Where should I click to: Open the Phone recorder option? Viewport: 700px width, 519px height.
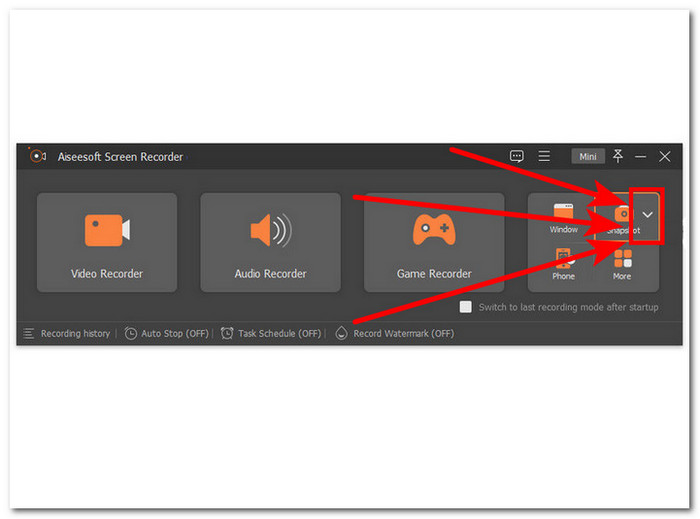(563, 264)
